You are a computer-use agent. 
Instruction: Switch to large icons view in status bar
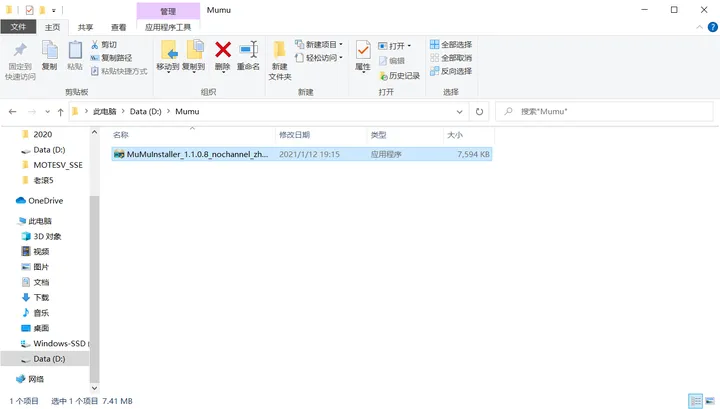click(709, 400)
